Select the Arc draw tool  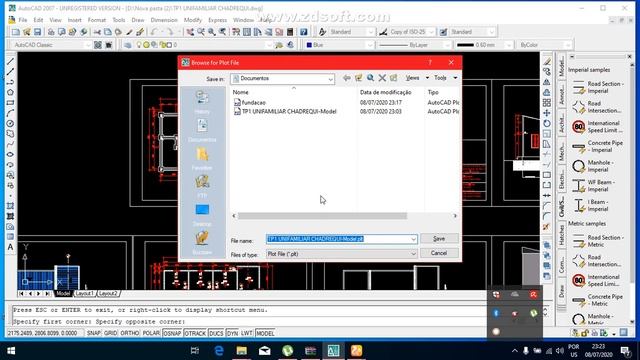(x=10, y=113)
